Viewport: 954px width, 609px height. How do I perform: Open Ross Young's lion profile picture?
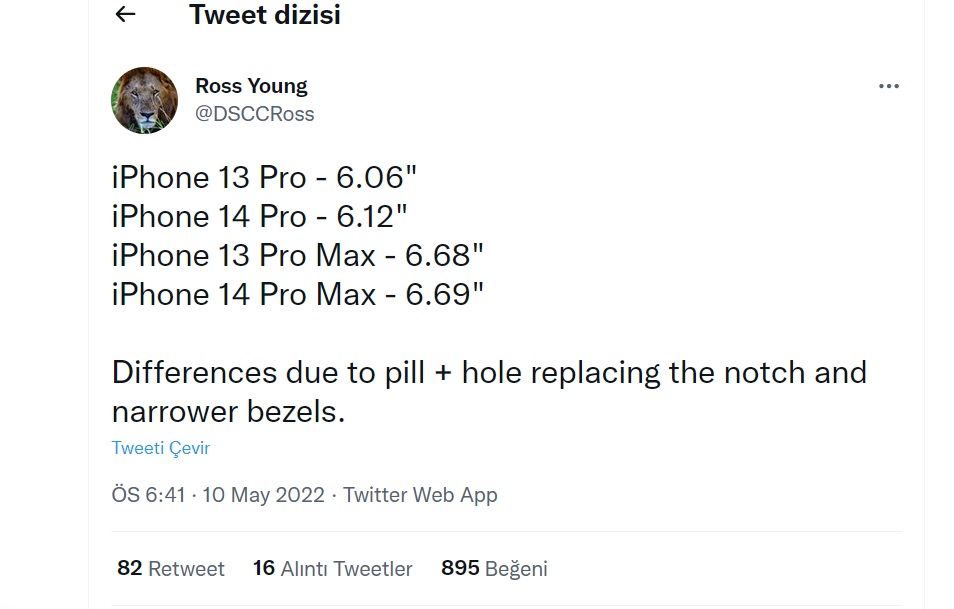(145, 100)
